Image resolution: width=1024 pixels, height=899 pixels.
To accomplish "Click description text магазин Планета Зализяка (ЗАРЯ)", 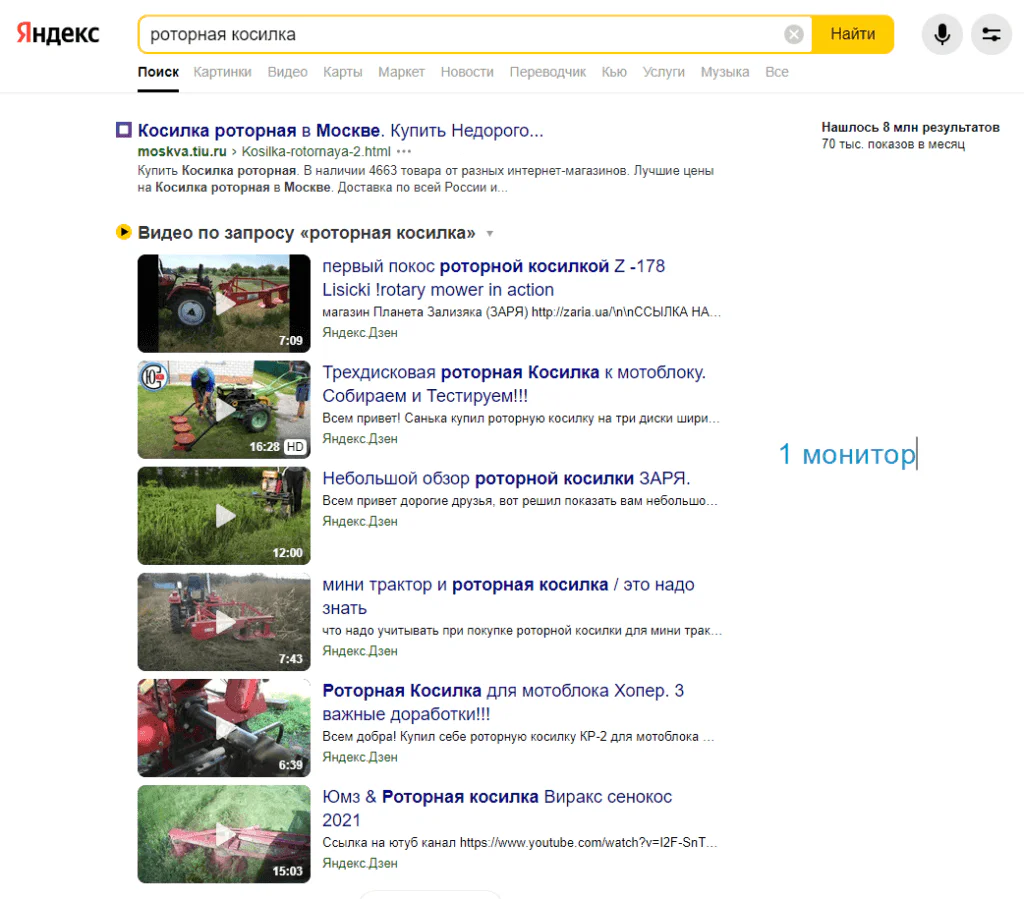I will coord(522,312).
